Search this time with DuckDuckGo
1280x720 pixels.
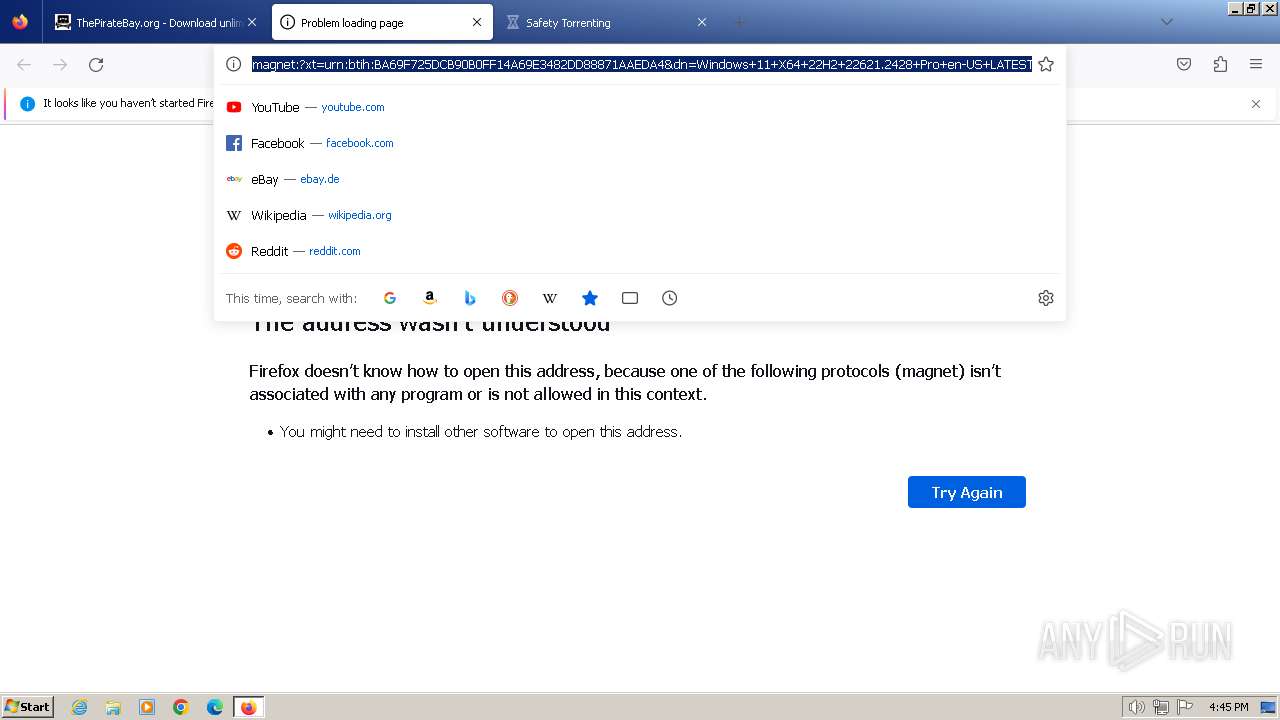point(510,298)
